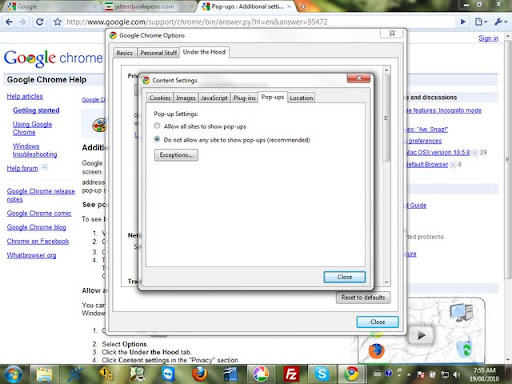Screen dimensions: 512x384
Task: Open Windows Explorer from taskbar
Action: [x=44, y=374]
